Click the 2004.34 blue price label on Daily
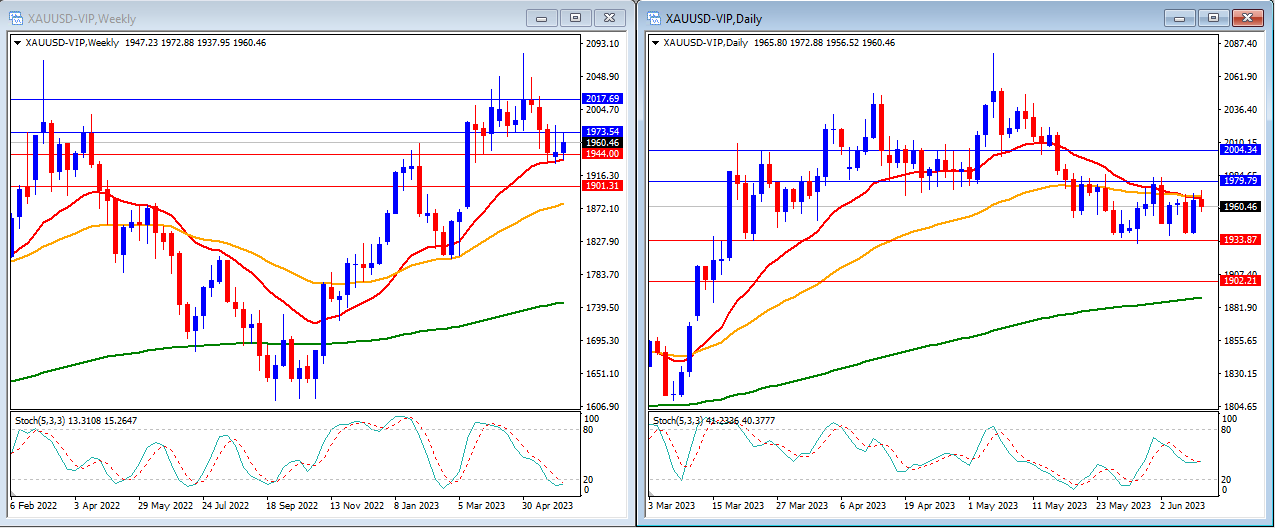This screenshot has height=528, width=1276. [1240, 150]
